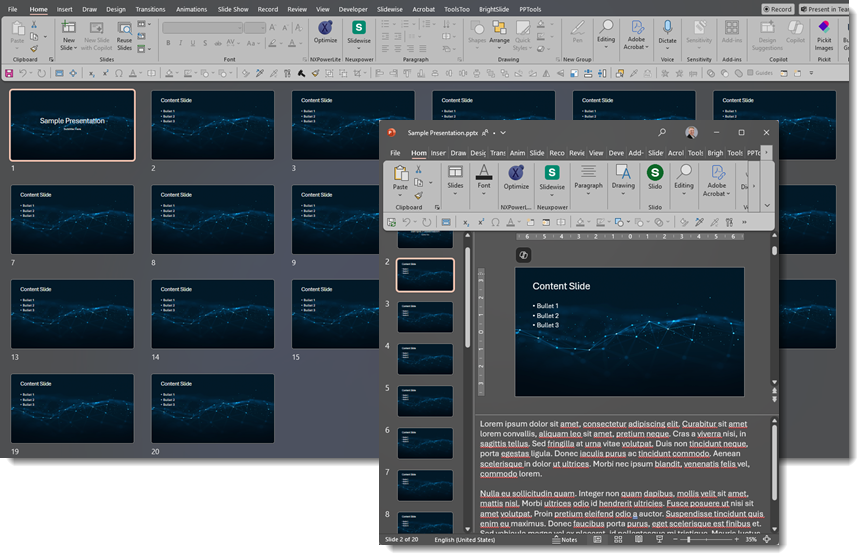Open BrightSlide tab in back window
The width and height of the screenshot is (864, 560).
click(494, 9)
